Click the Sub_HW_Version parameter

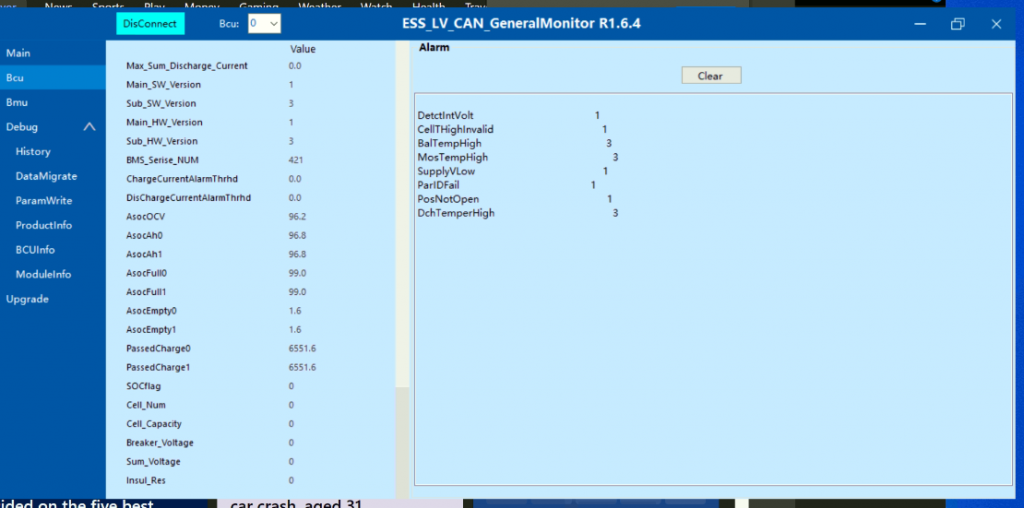(161, 141)
